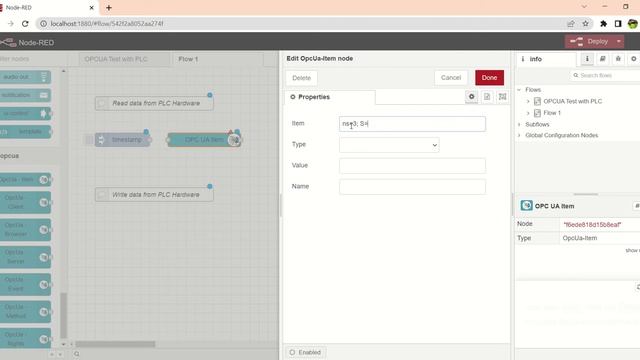
Task: Click the Value input field
Action: click(x=412, y=166)
